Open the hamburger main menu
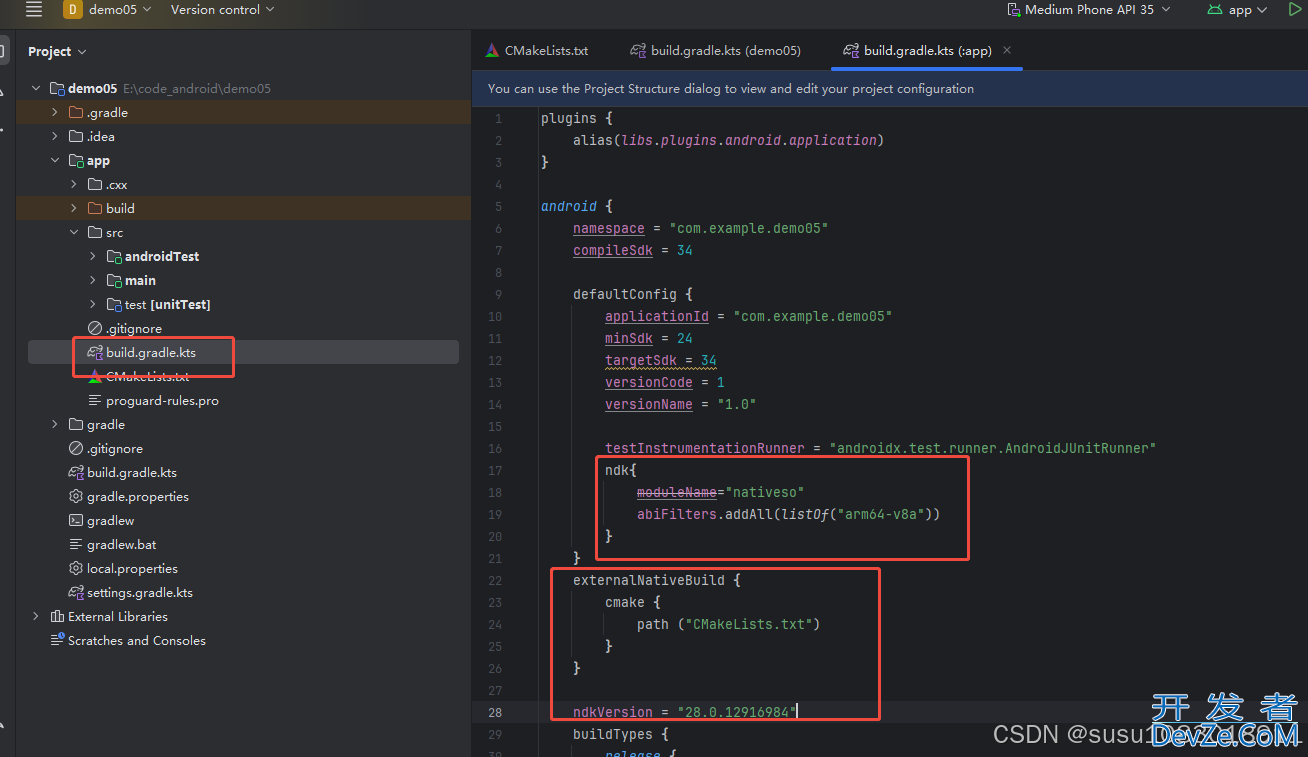Viewport: 1308px width, 757px height. click(x=34, y=10)
